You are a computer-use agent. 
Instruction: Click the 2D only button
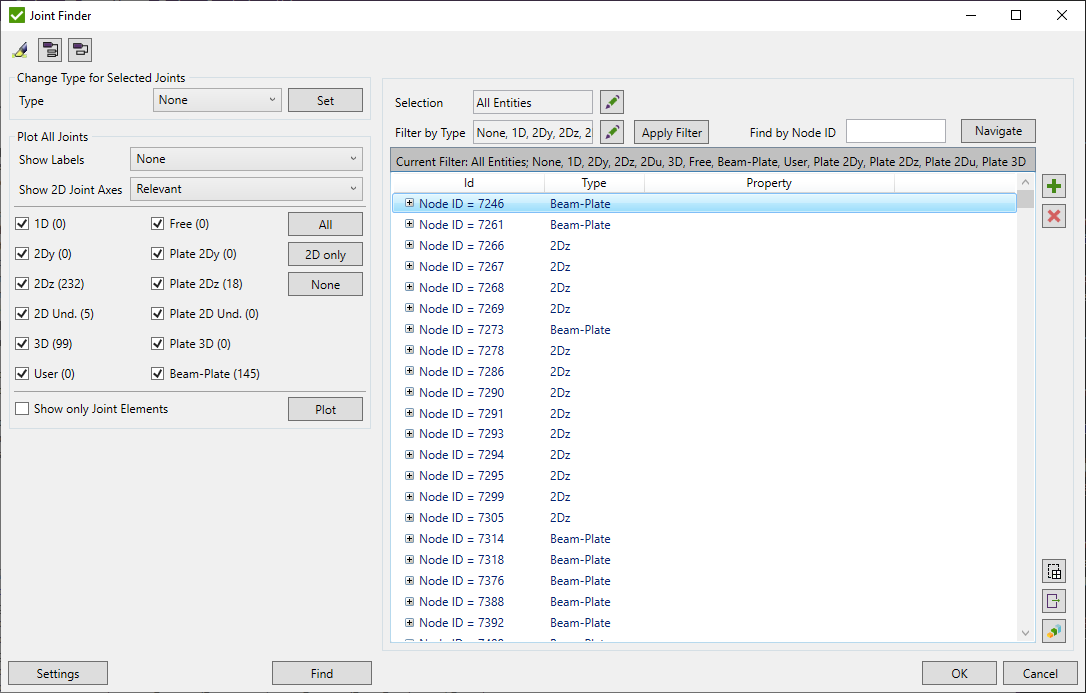tap(325, 254)
